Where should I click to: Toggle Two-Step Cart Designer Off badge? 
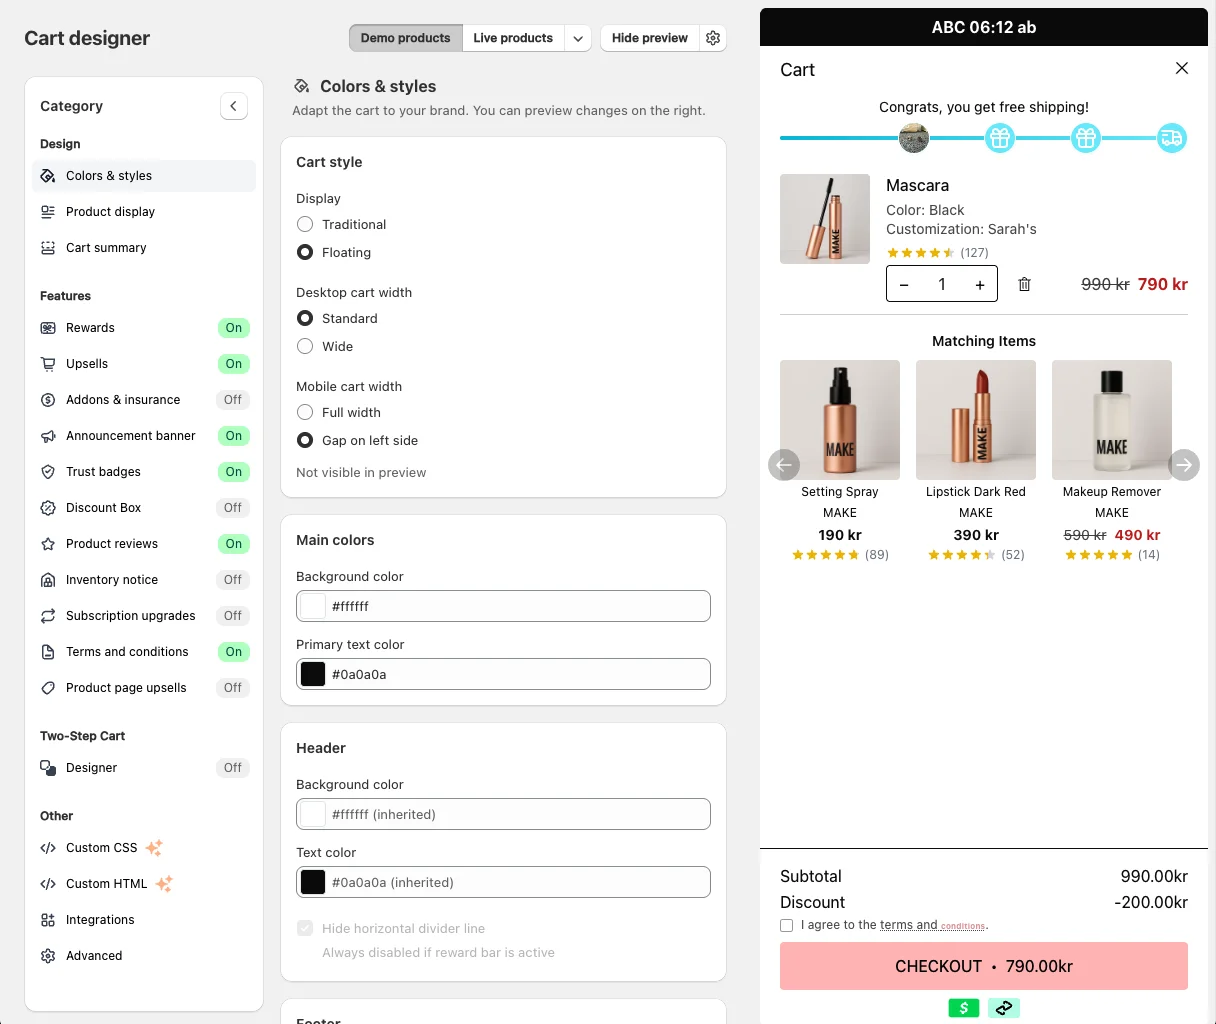coord(233,768)
